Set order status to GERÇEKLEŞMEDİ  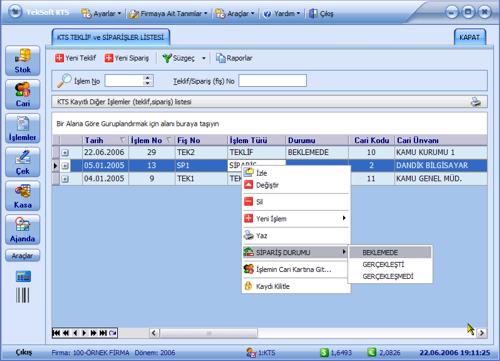coord(390,276)
